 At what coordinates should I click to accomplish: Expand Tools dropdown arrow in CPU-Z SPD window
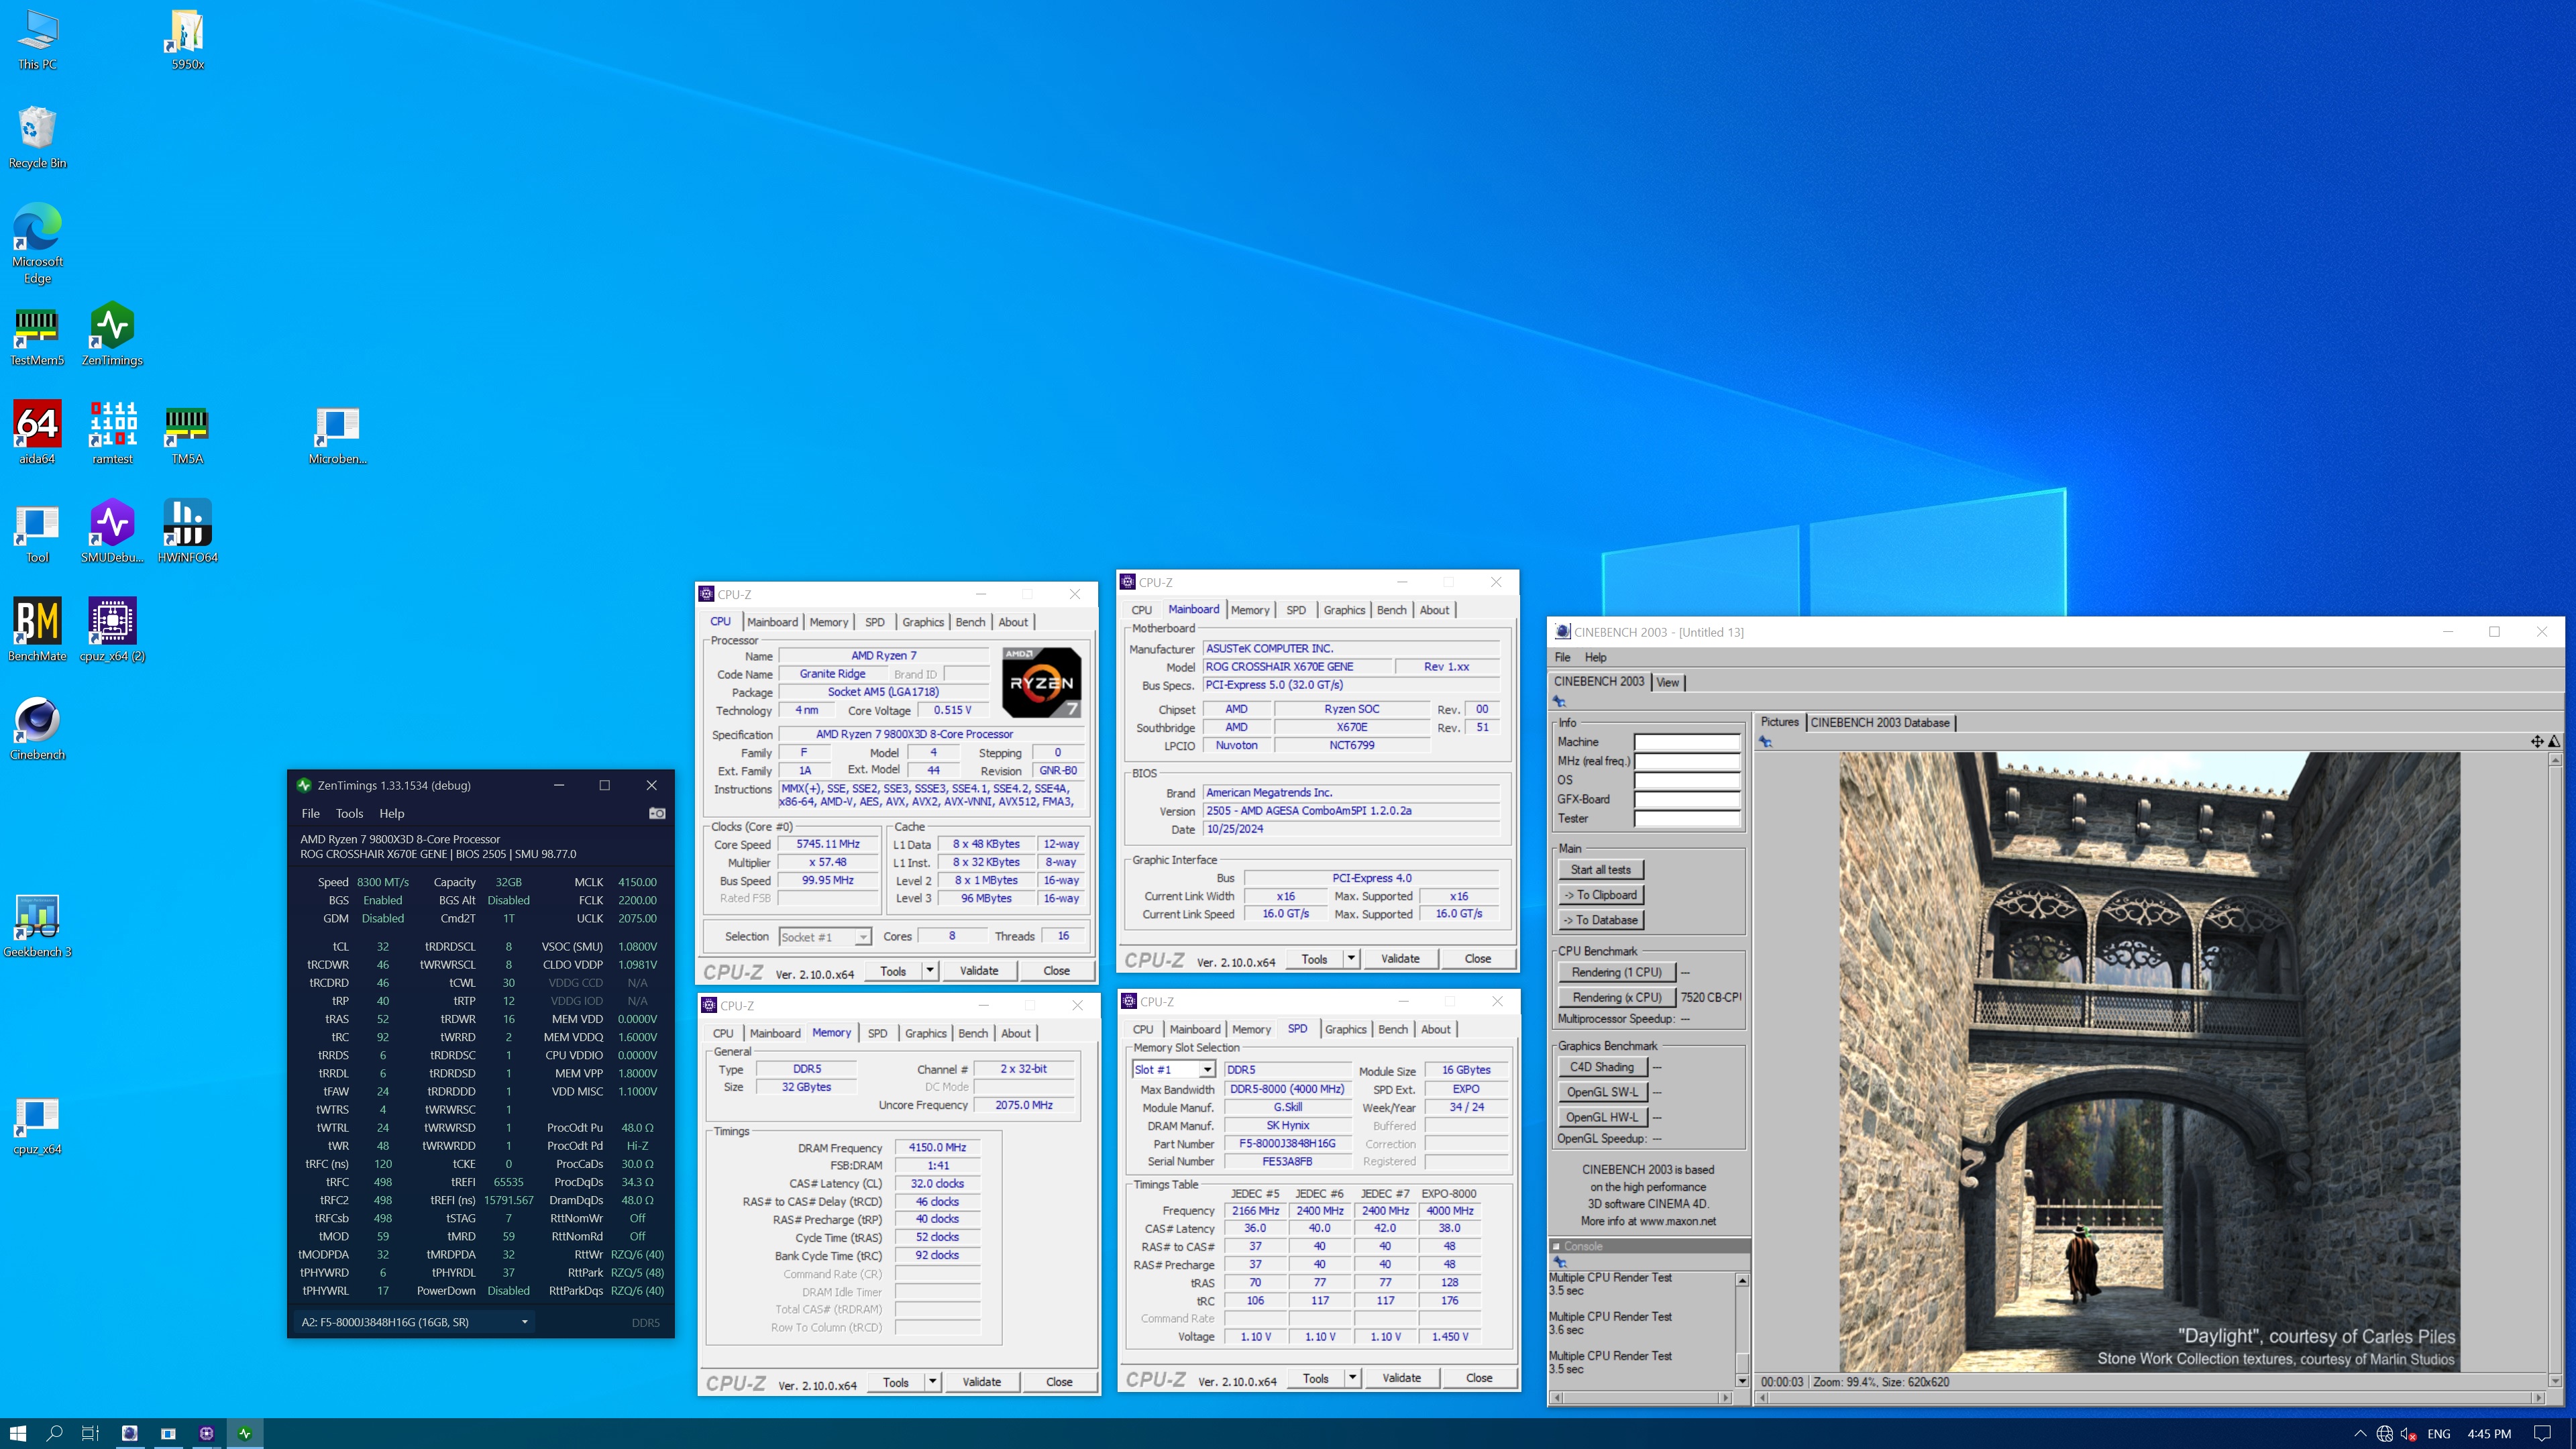coord(1352,1377)
